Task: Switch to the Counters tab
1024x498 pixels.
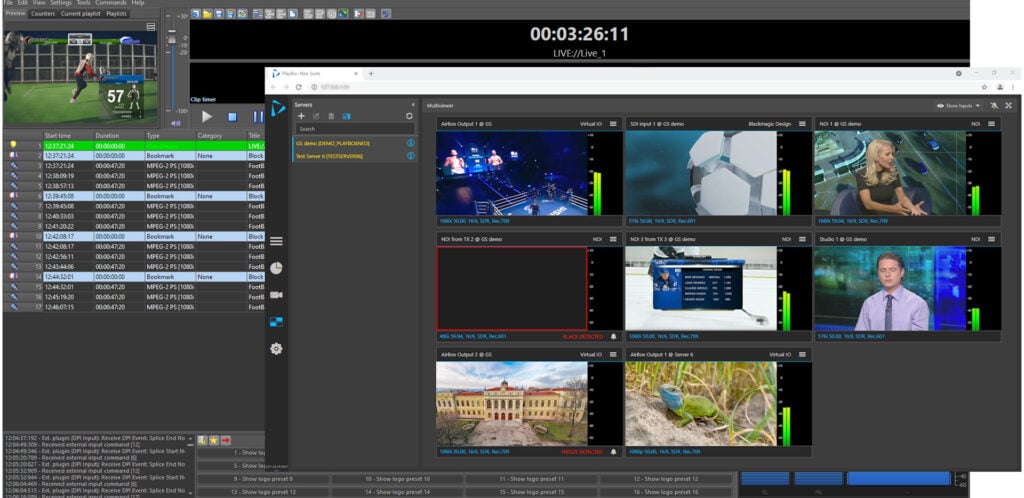Action: (43, 13)
